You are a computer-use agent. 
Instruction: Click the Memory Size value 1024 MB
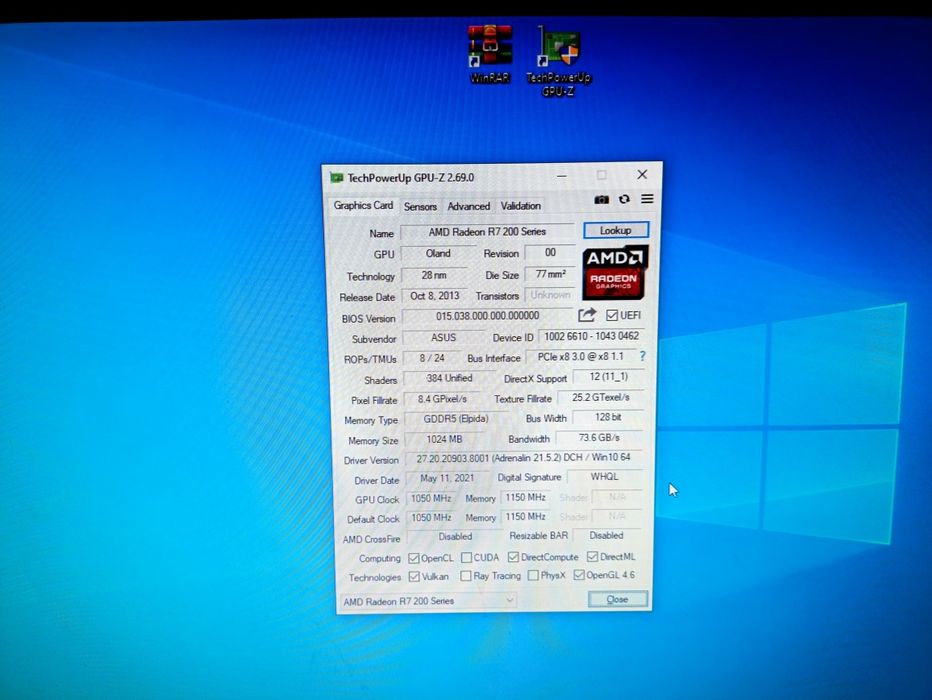(445, 439)
